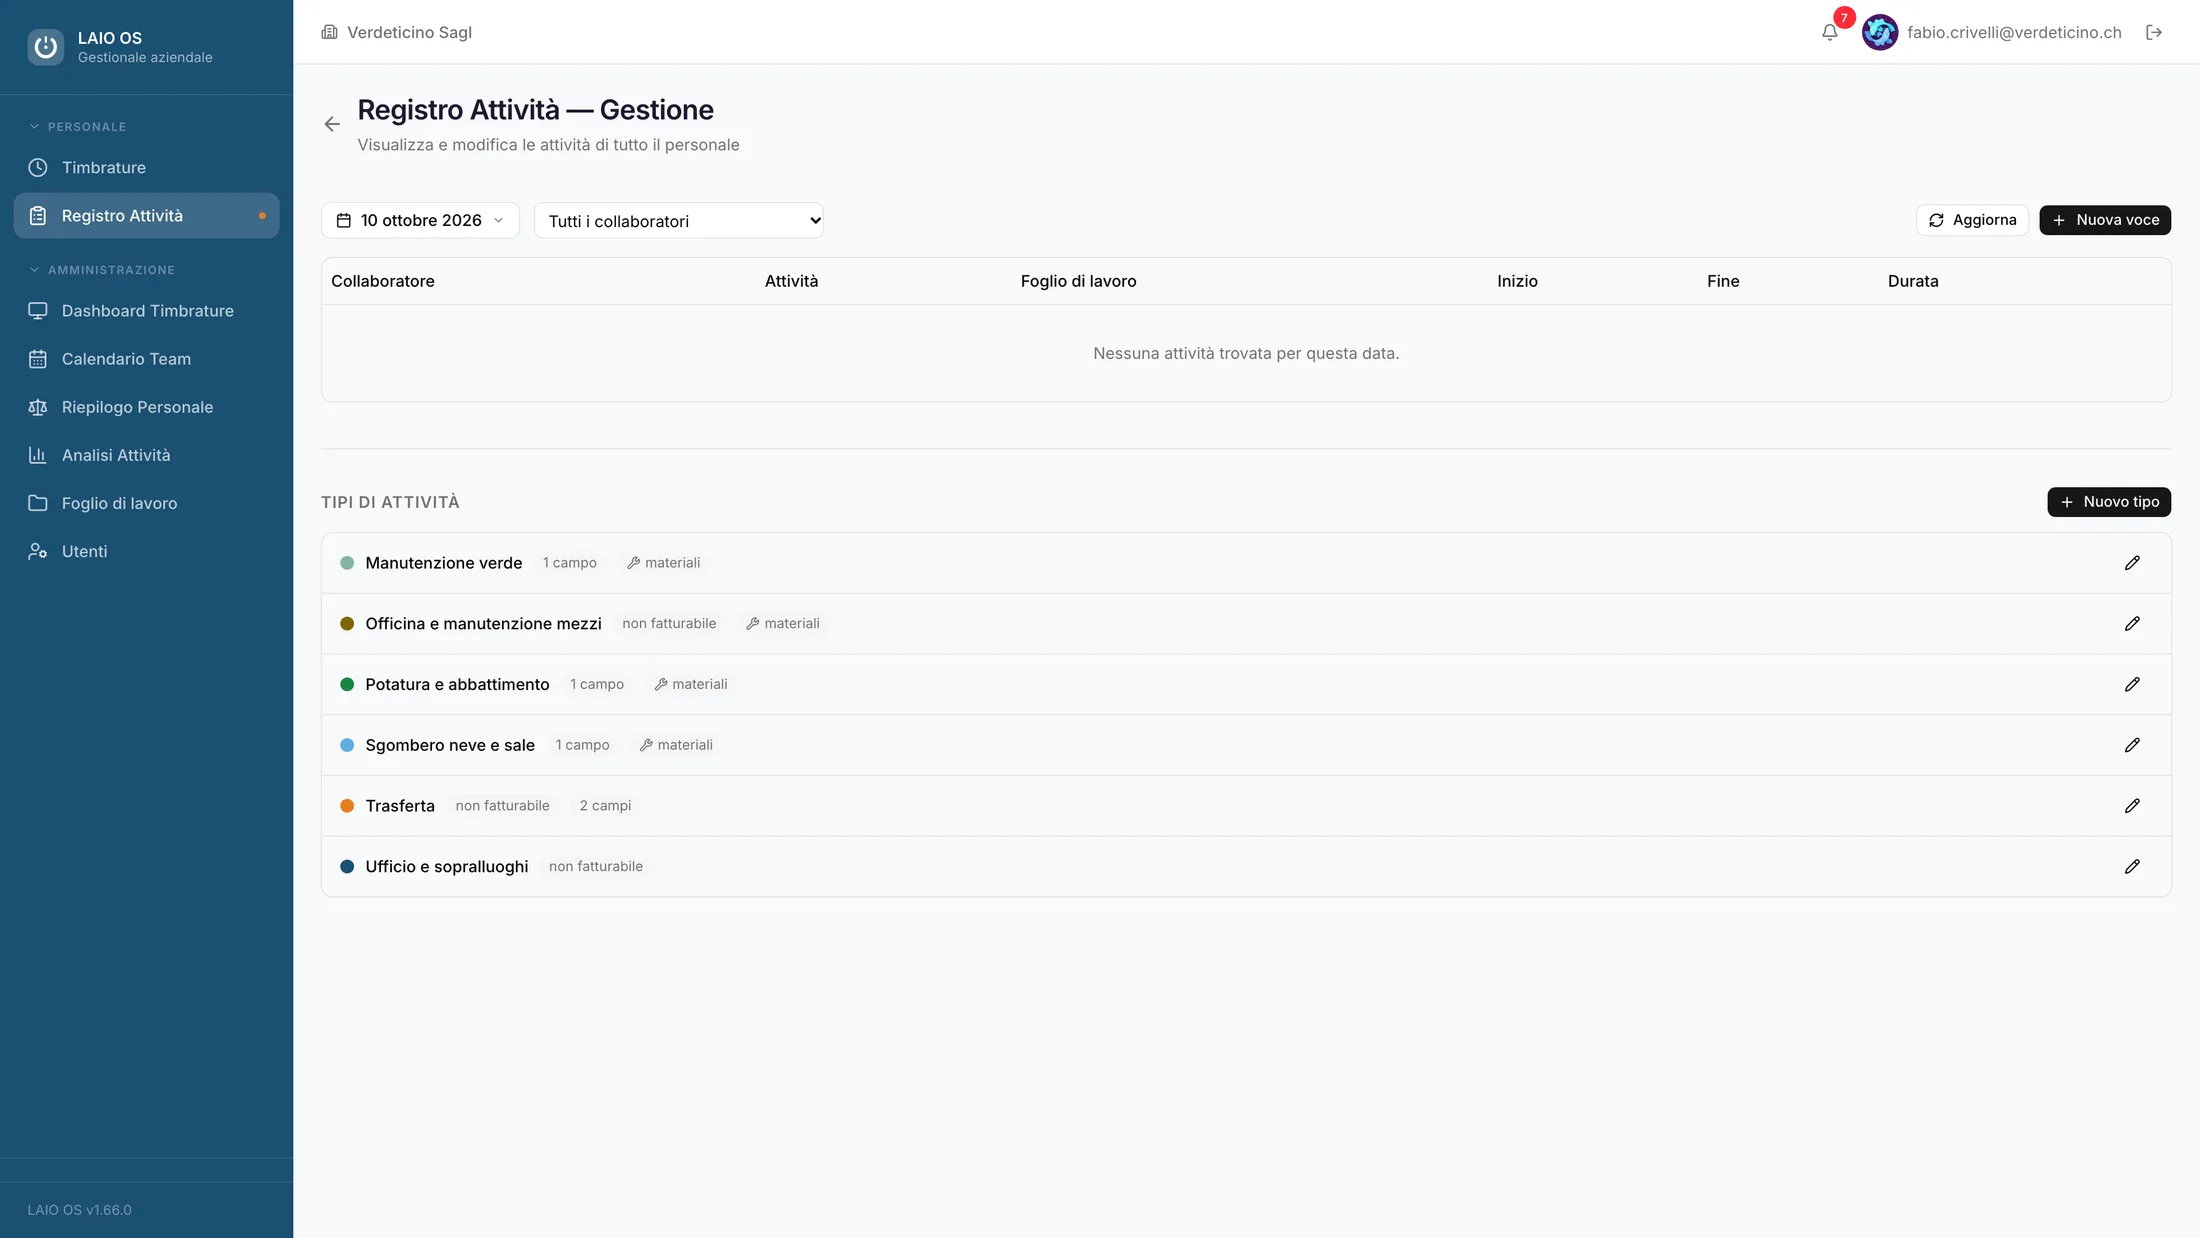Click the notification bell icon
The width and height of the screenshot is (2200, 1238).
pyautogui.click(x=1829, y=32)
